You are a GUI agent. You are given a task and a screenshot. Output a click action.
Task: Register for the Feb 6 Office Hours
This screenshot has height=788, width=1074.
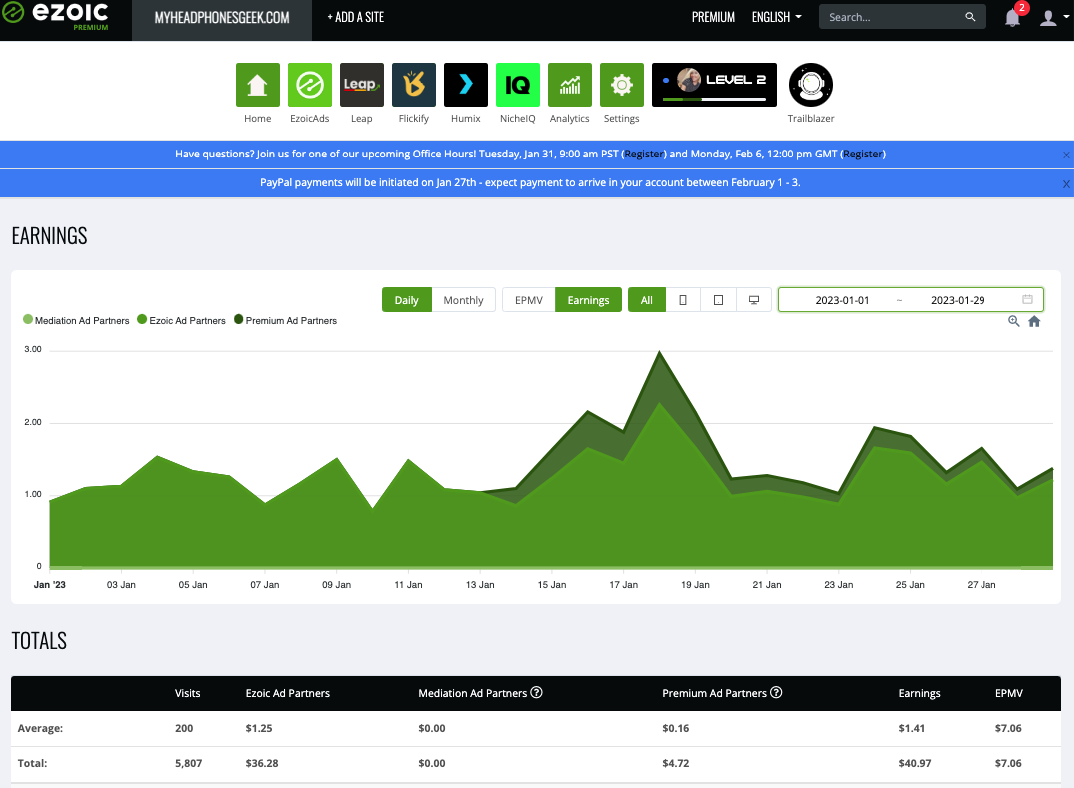[x=863, y=153]
